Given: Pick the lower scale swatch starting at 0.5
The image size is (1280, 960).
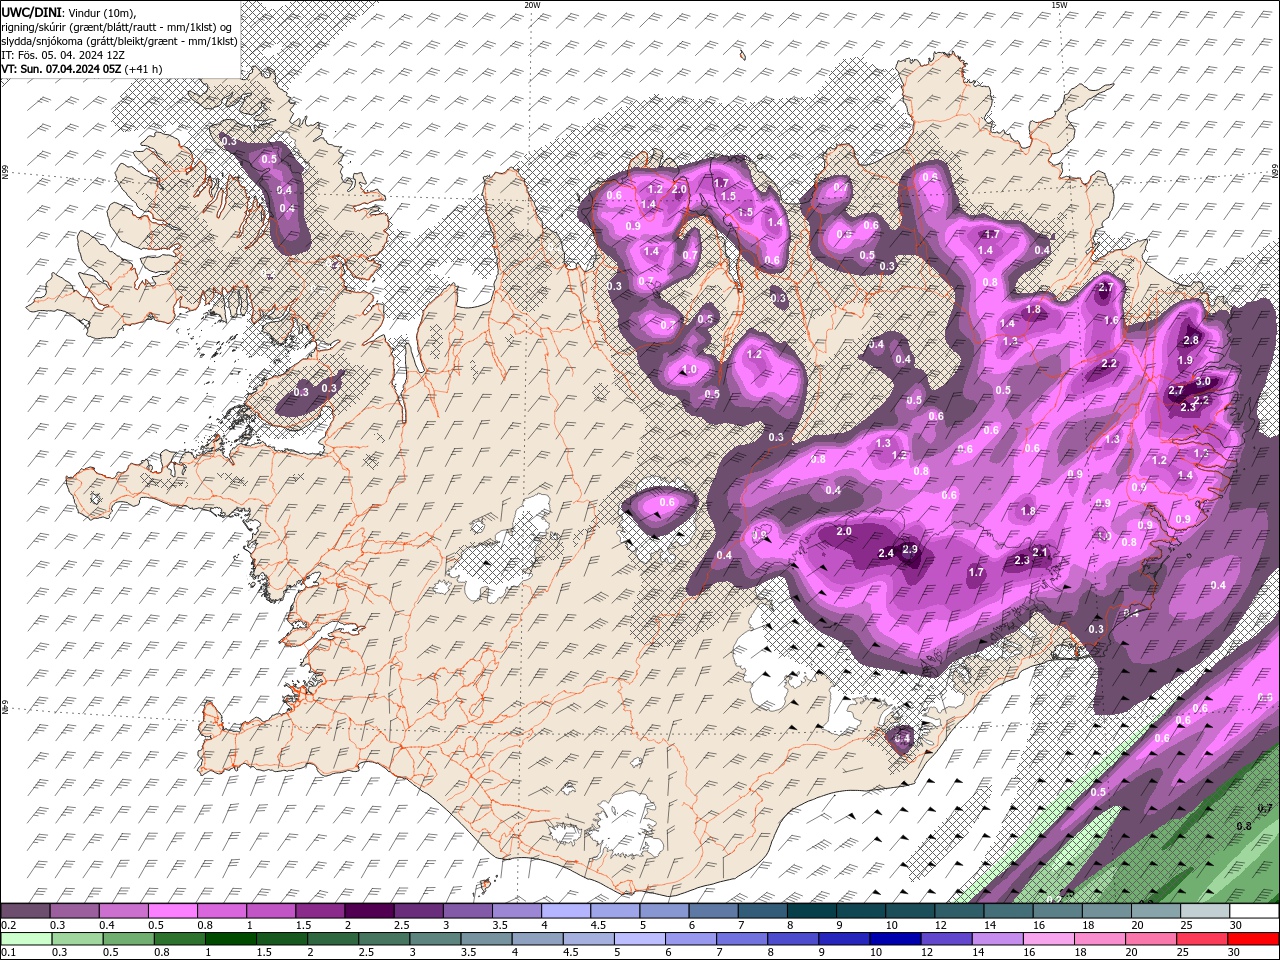Looking at the screenshot, I should (128, 939).
